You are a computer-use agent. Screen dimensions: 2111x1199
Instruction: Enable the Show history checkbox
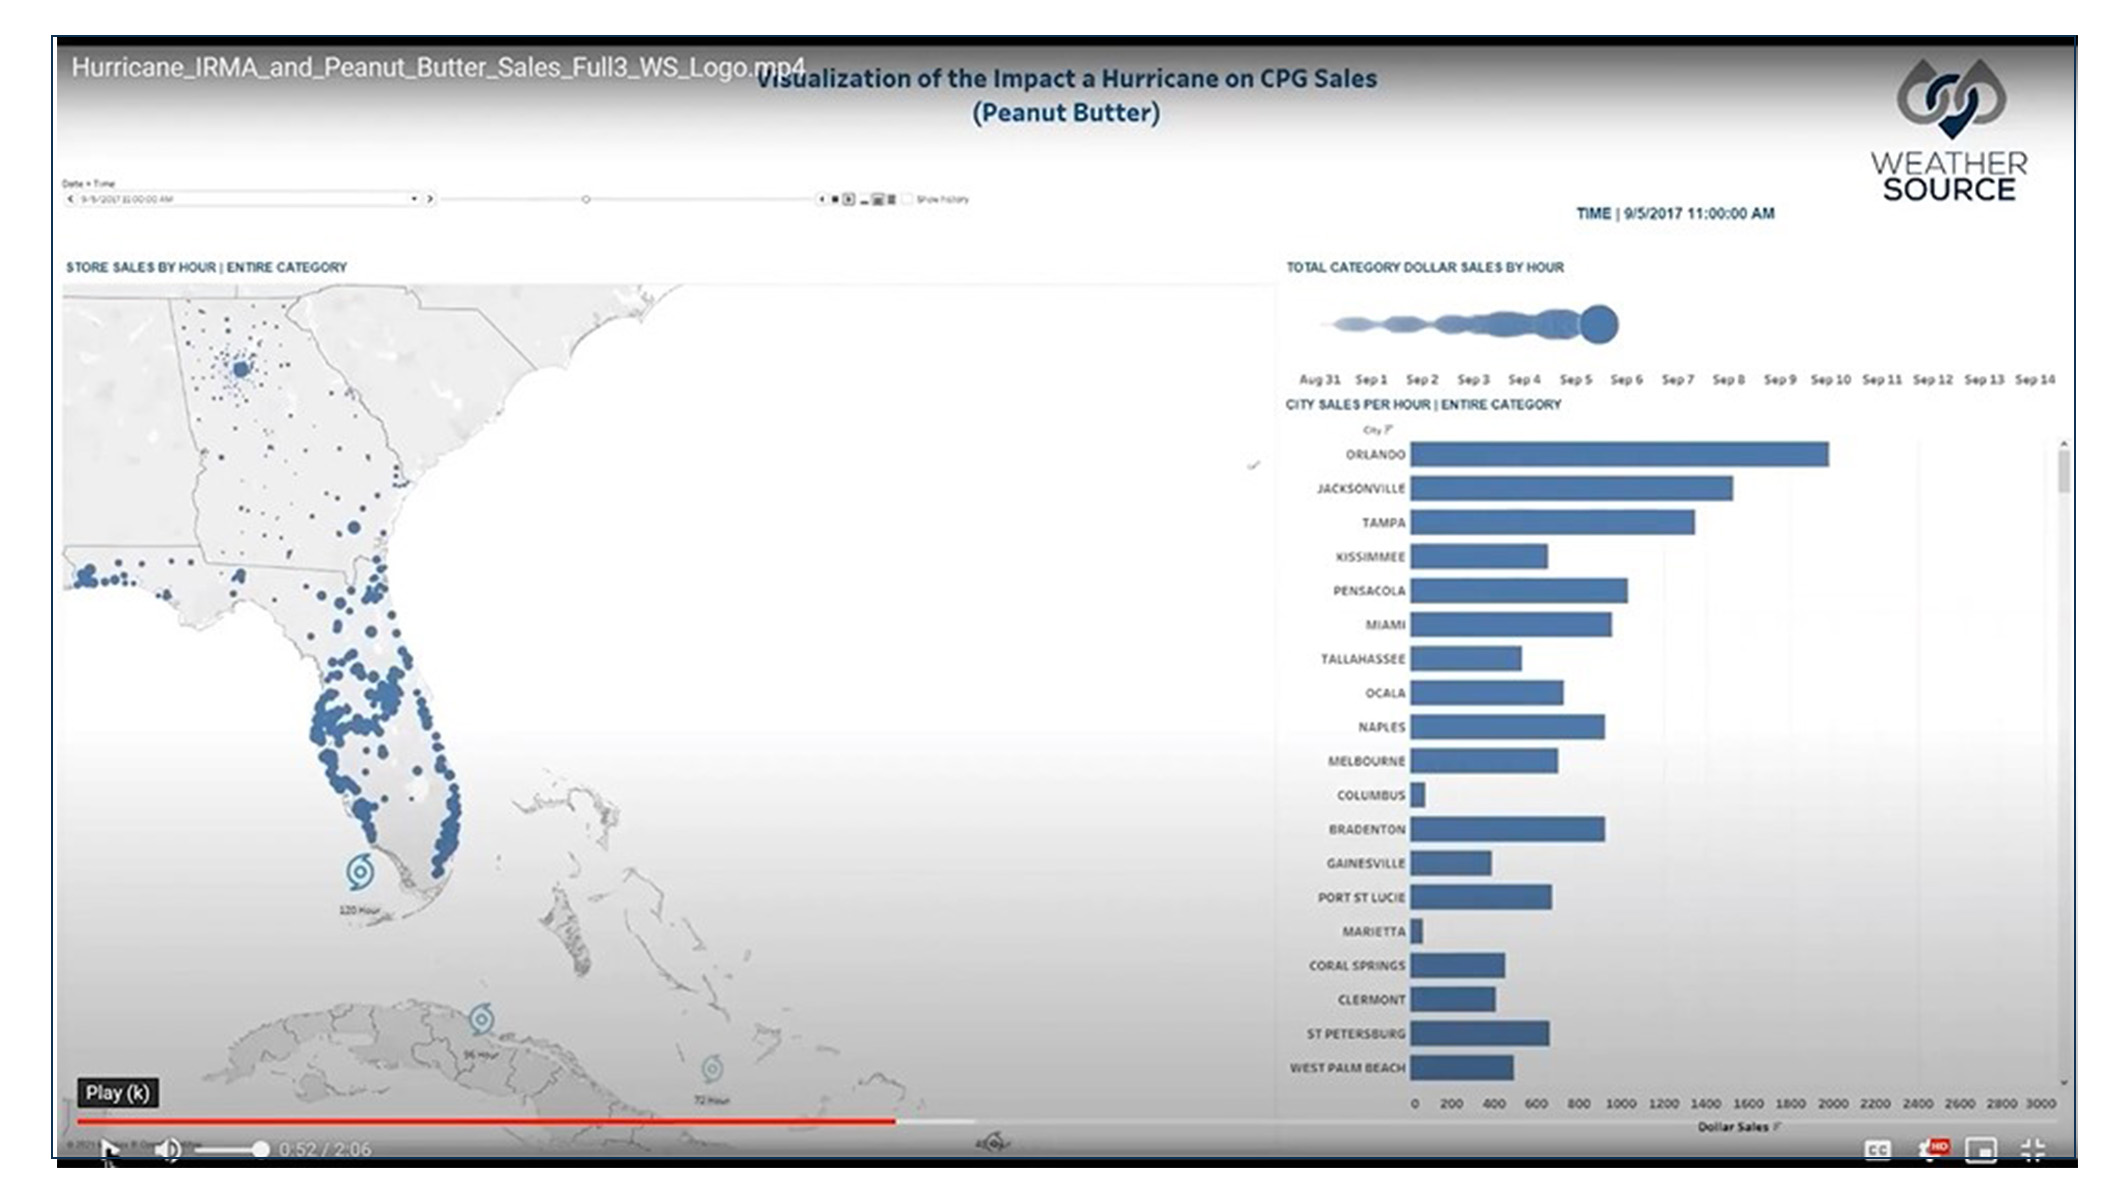coord(907,199)
